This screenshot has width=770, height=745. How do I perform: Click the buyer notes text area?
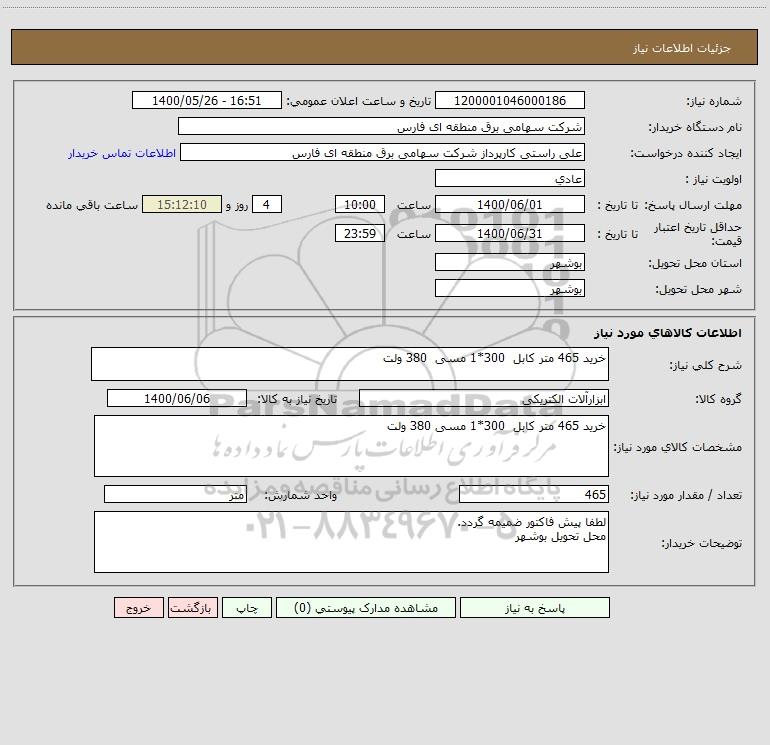351,542
